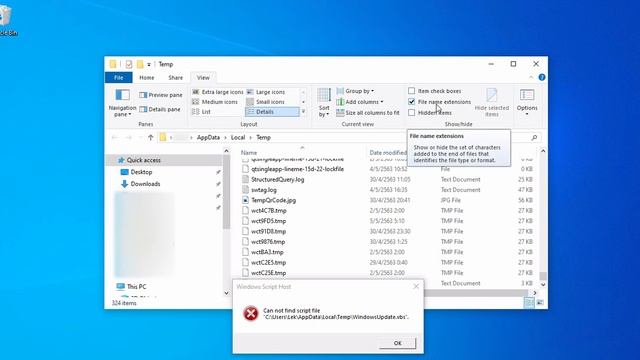The width and height of the screenshot is (640, 360).
Task: Open the folder Options button
Action: tap(527, 102)
